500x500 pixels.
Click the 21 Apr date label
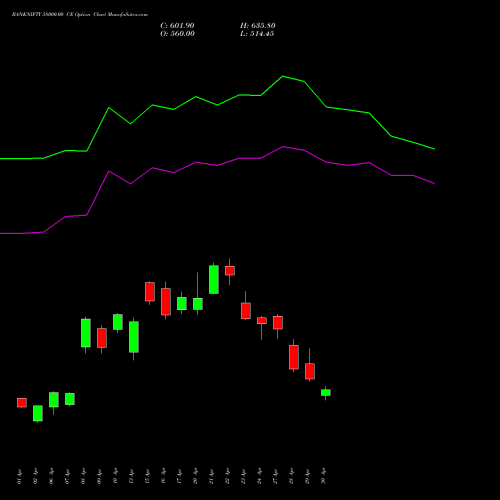pyautogui.click(x=211, y=476)
